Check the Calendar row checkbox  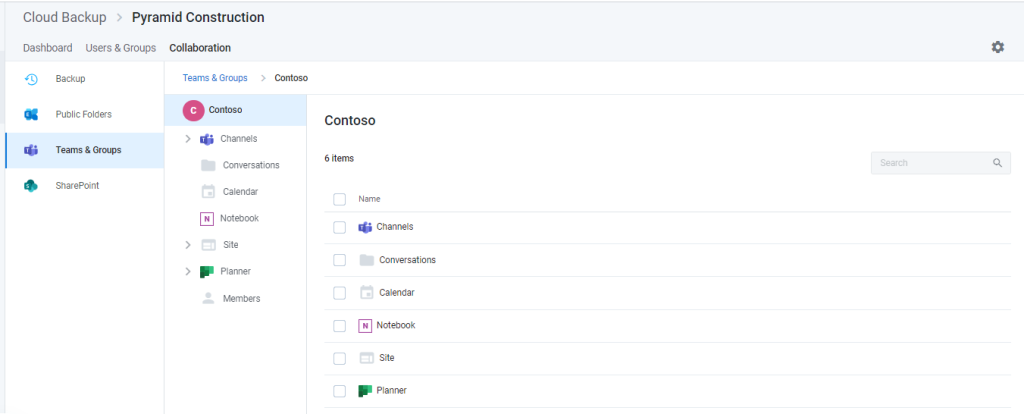click(340, 293)
